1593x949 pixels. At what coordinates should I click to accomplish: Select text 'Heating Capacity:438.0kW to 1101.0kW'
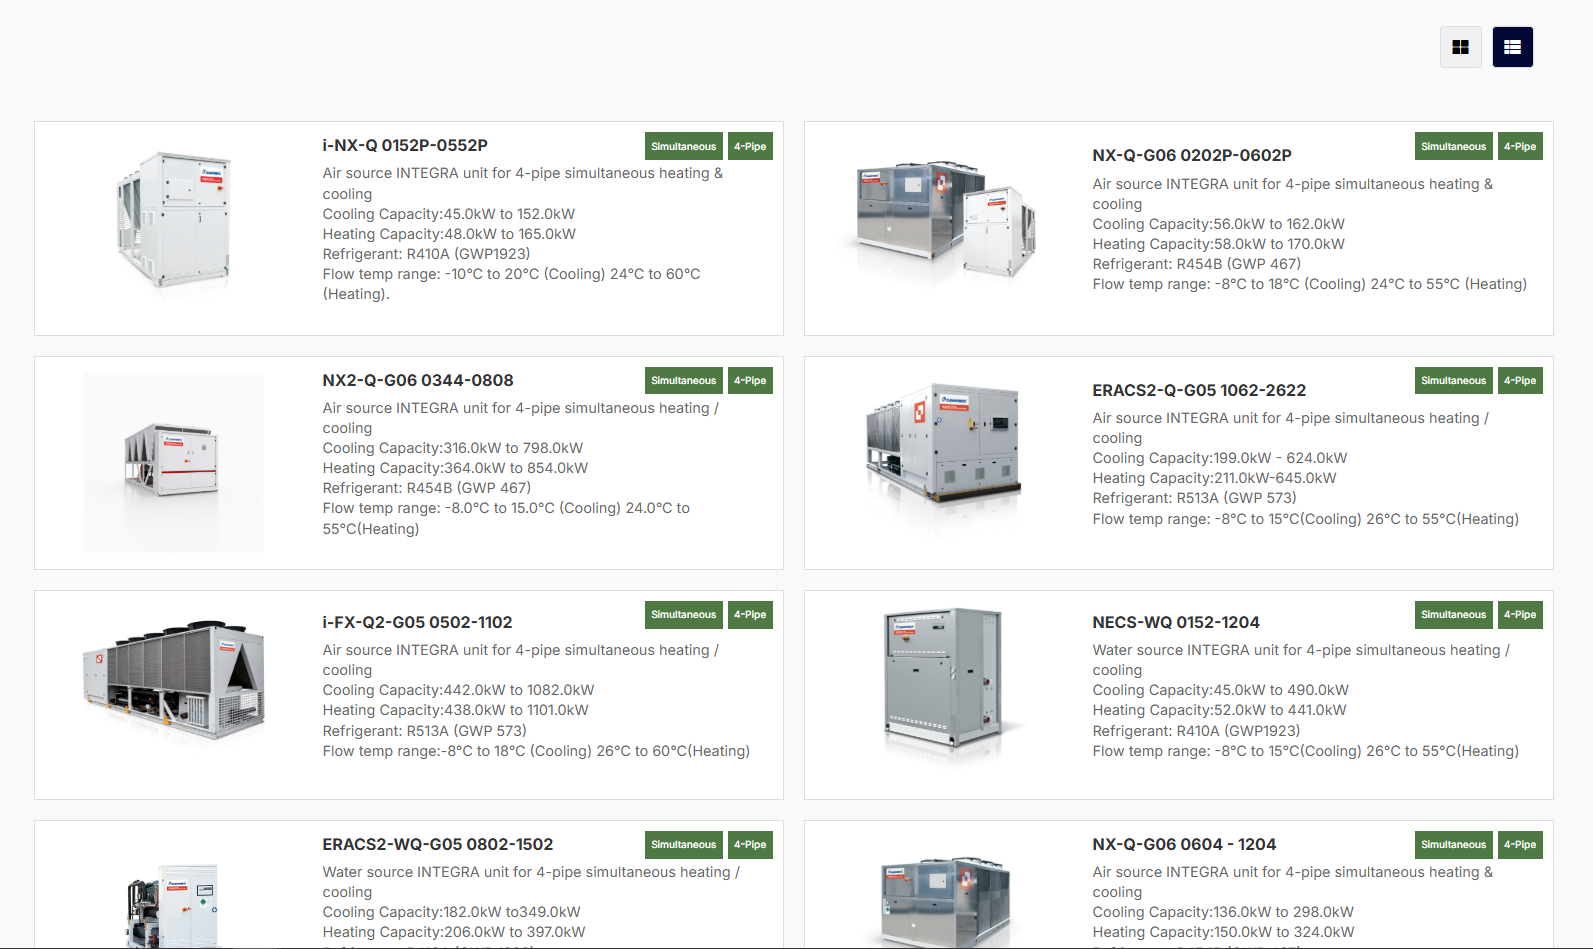pyautogui.click(x=455, y=710)
